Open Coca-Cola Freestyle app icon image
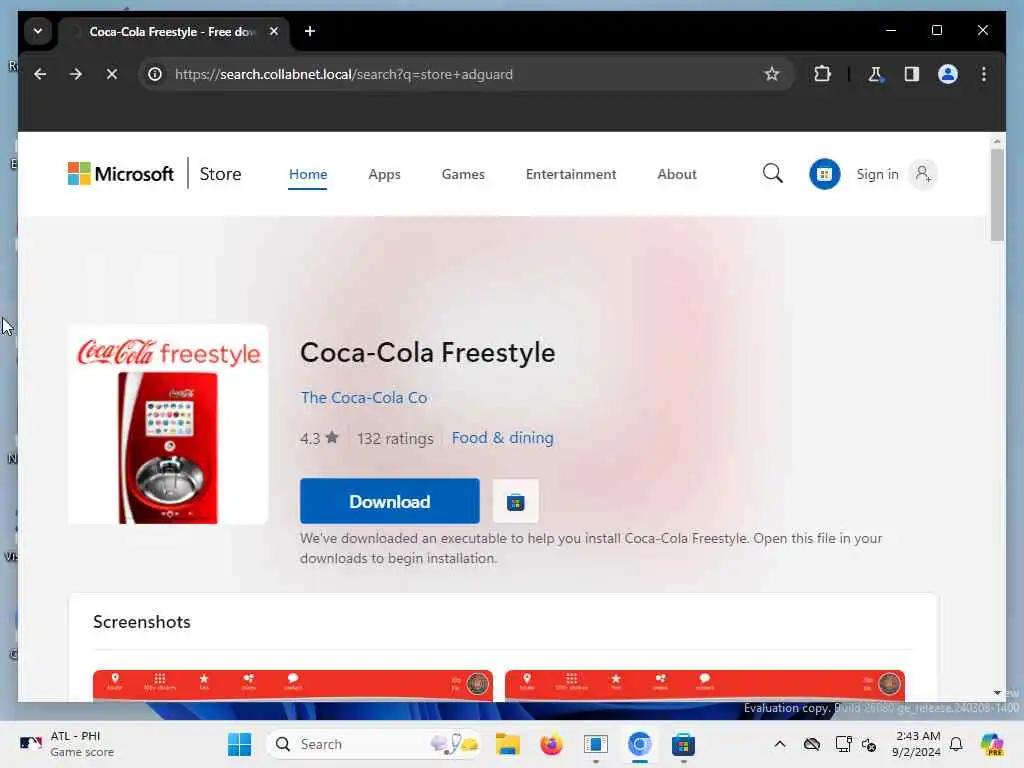Image resolution: width=1024 pixels, height=768 pixels. tap(168, 424)
